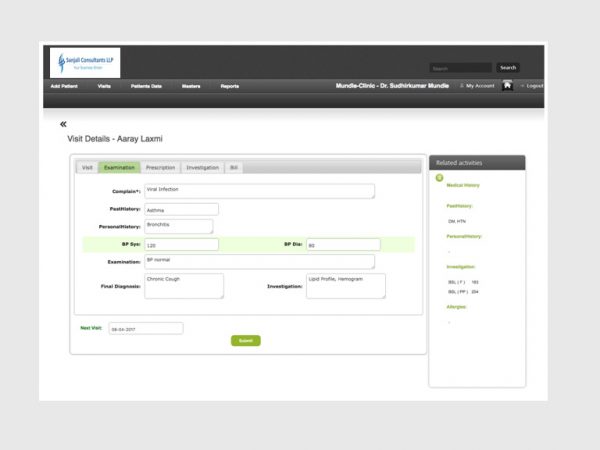The image size is (600, 450).
Task: Log out using the Logout link
Action: (x=532, y=86)
